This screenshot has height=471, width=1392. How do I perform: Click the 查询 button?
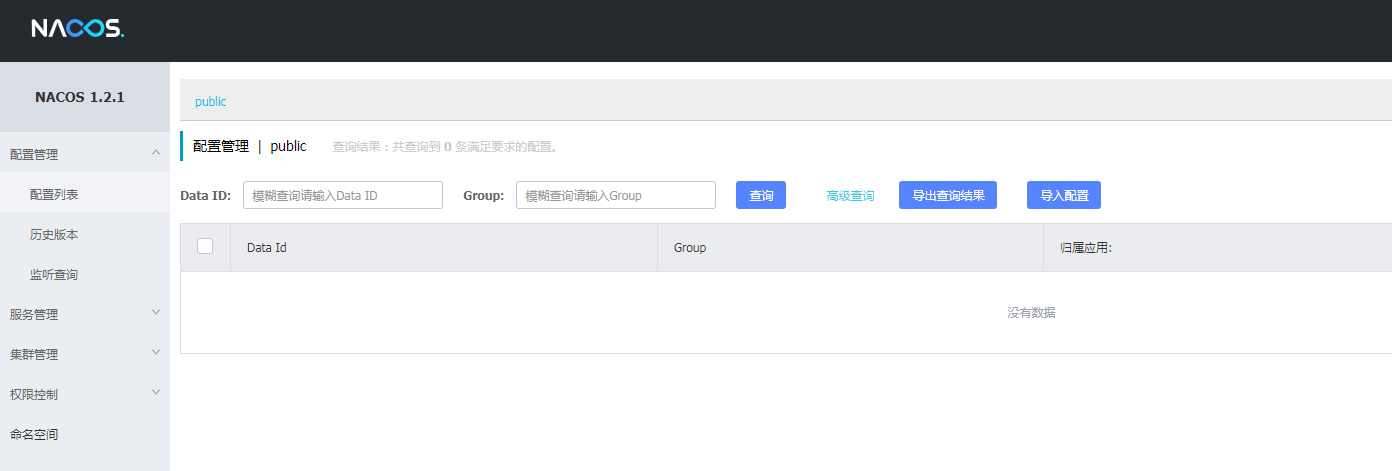761,195
